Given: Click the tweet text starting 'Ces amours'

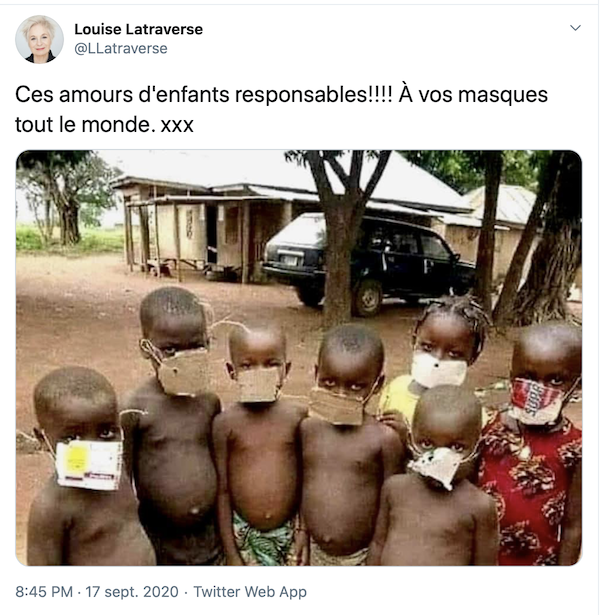Looking at the screenshot, I should 281,109.
